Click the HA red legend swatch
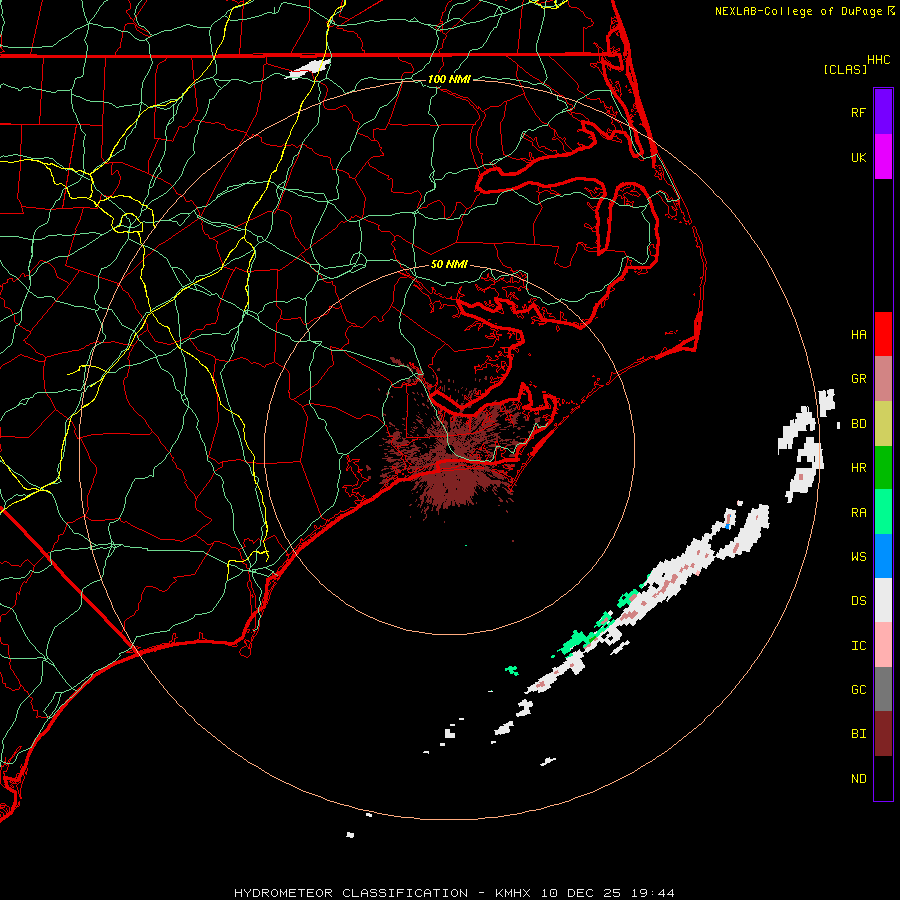Screen dimensions: 900x900 coord(883,334)
